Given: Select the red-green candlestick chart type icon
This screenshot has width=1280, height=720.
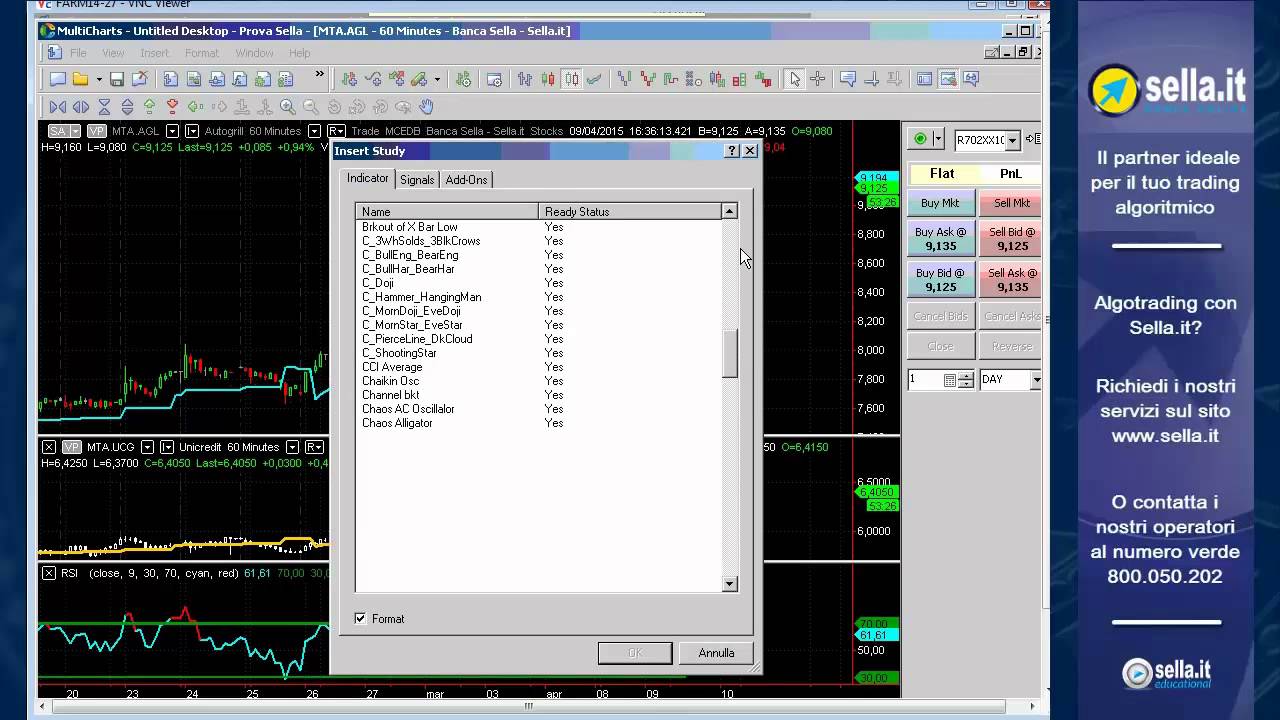Looking at the screenshot, I should tap(548, 79).
